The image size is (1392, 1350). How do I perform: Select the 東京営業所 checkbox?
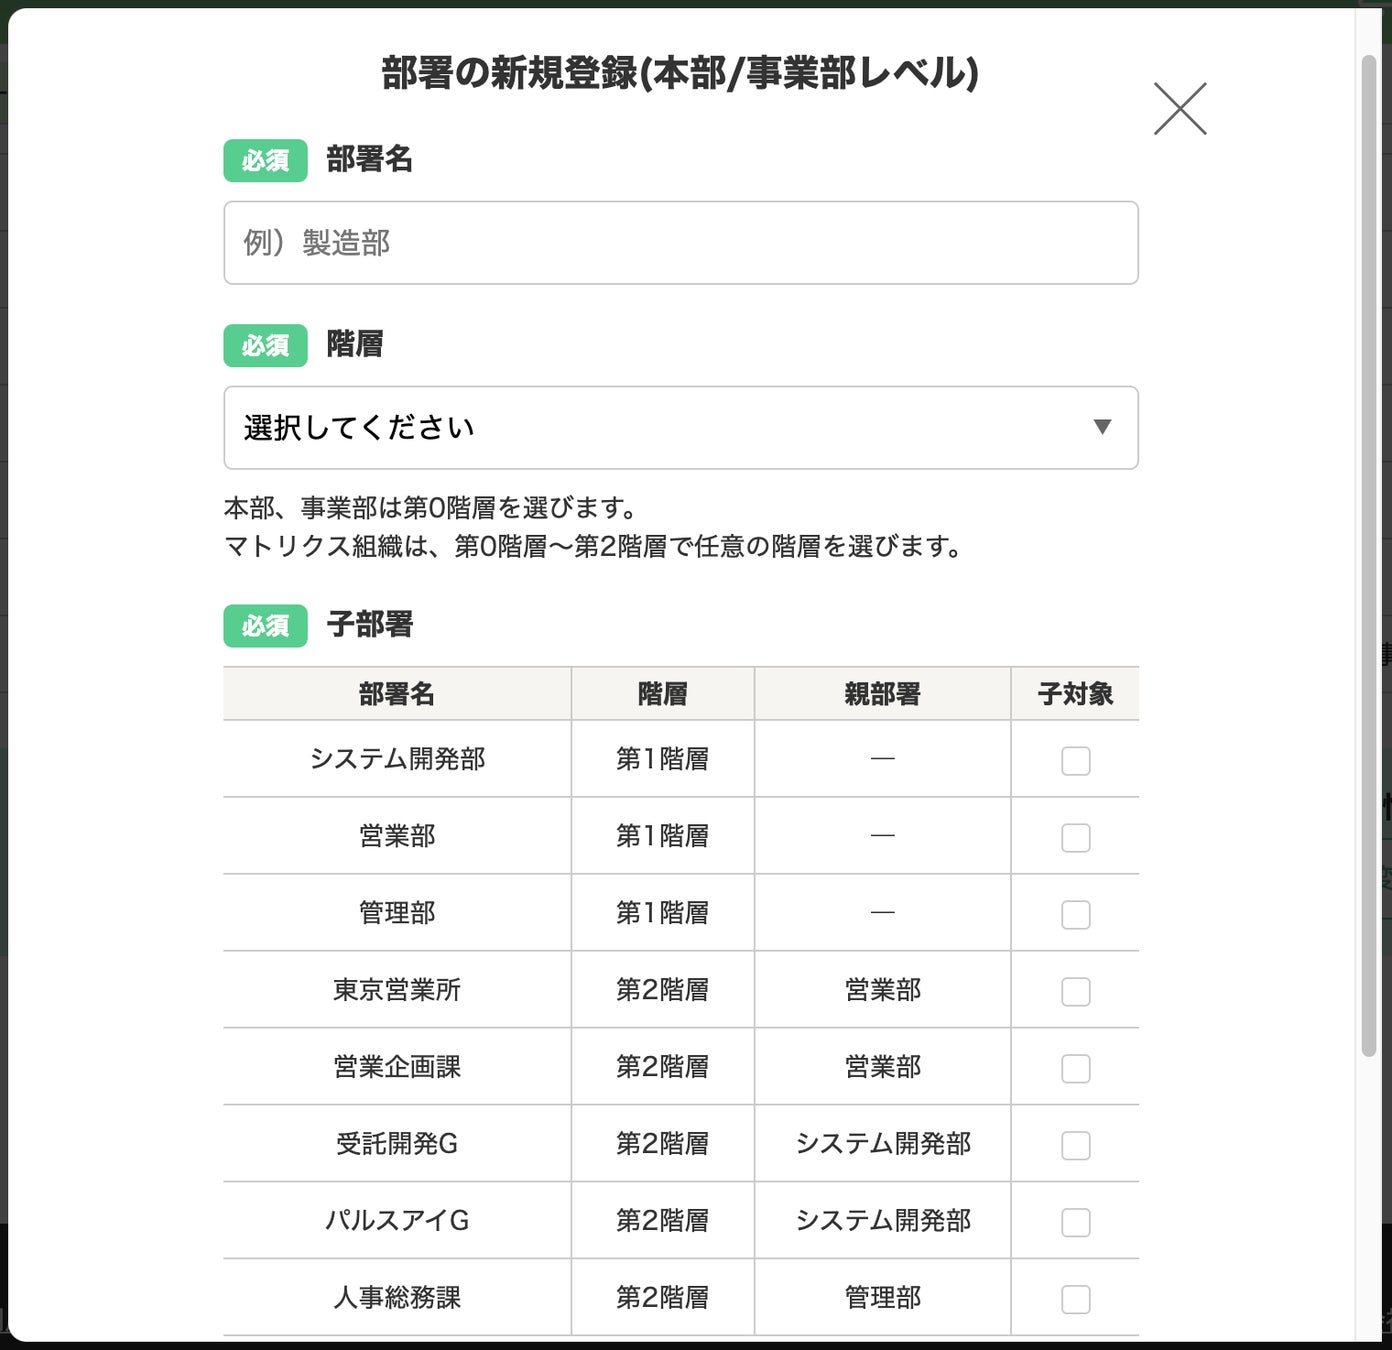(x=1075, y=992)
